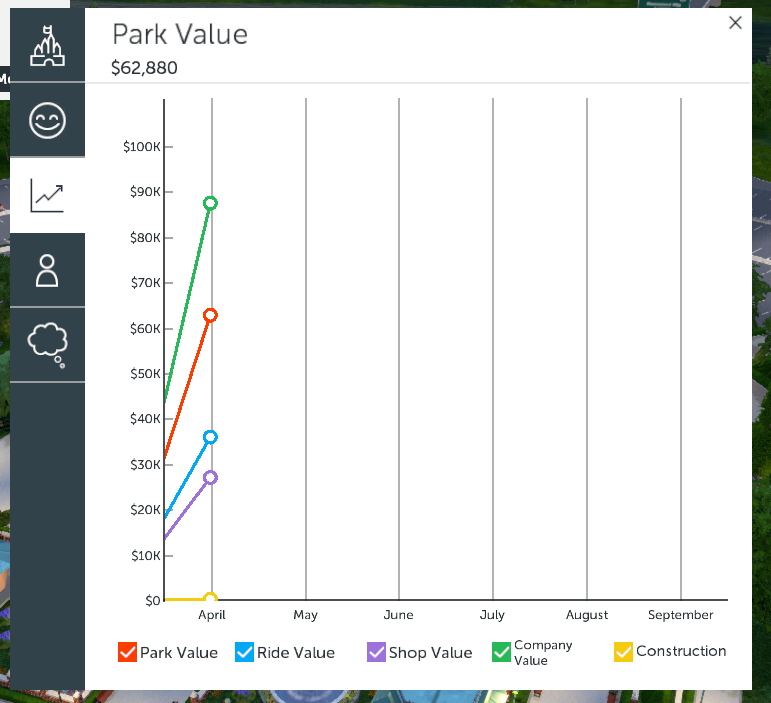Viewport: 771px width, 703px height.
Task: Open the park overview castle icon
Action: [x=47, y=47]
